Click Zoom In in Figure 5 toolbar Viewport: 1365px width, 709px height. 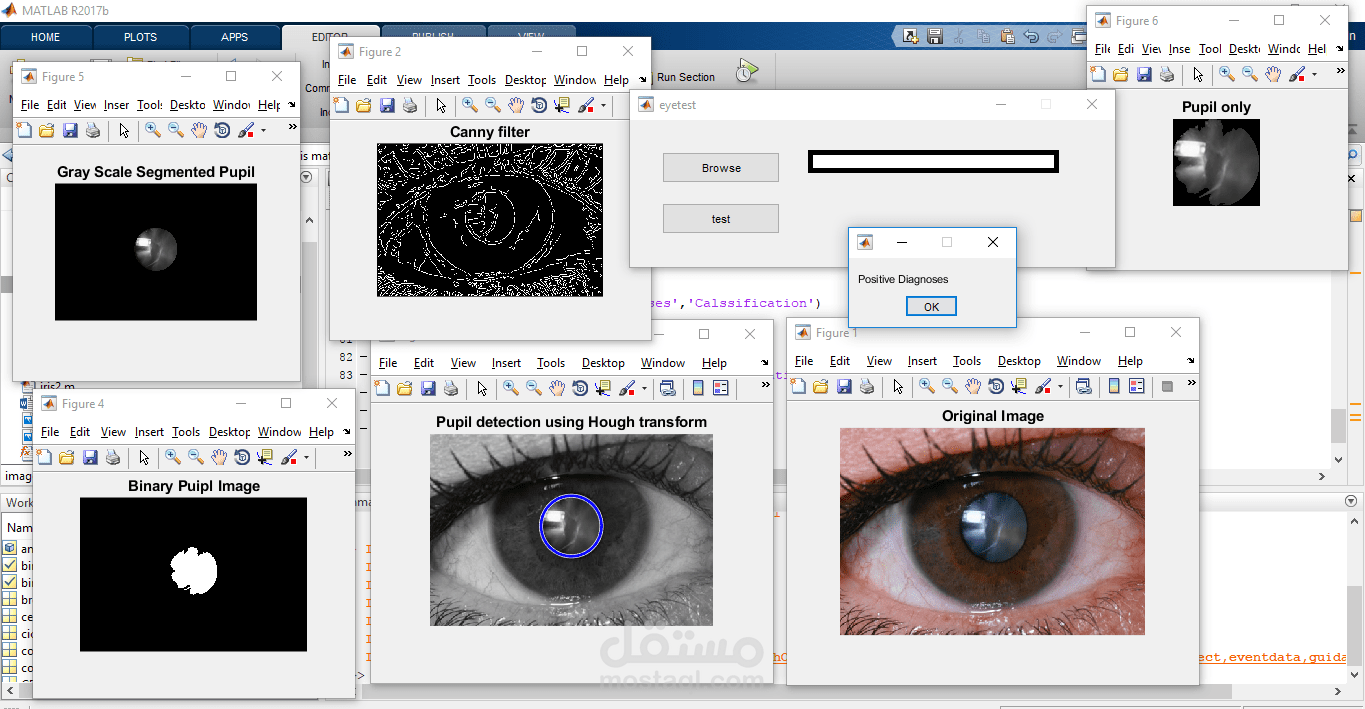pos(152,130)
